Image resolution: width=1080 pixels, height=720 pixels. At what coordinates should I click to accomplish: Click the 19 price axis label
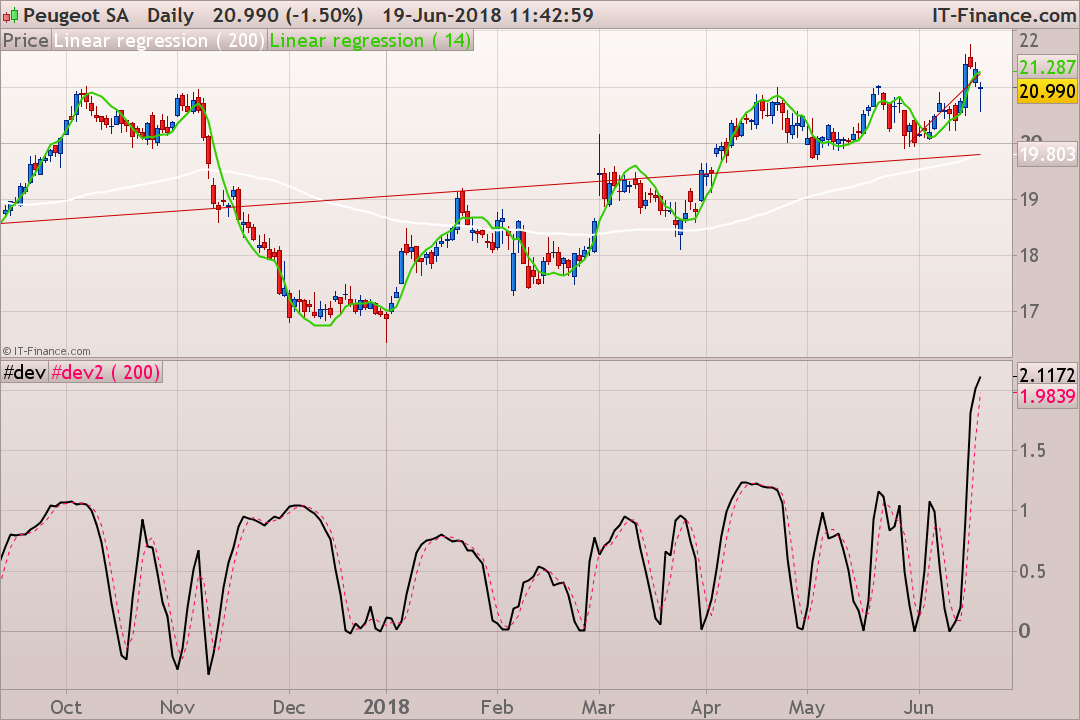(x=1028, y=200)
